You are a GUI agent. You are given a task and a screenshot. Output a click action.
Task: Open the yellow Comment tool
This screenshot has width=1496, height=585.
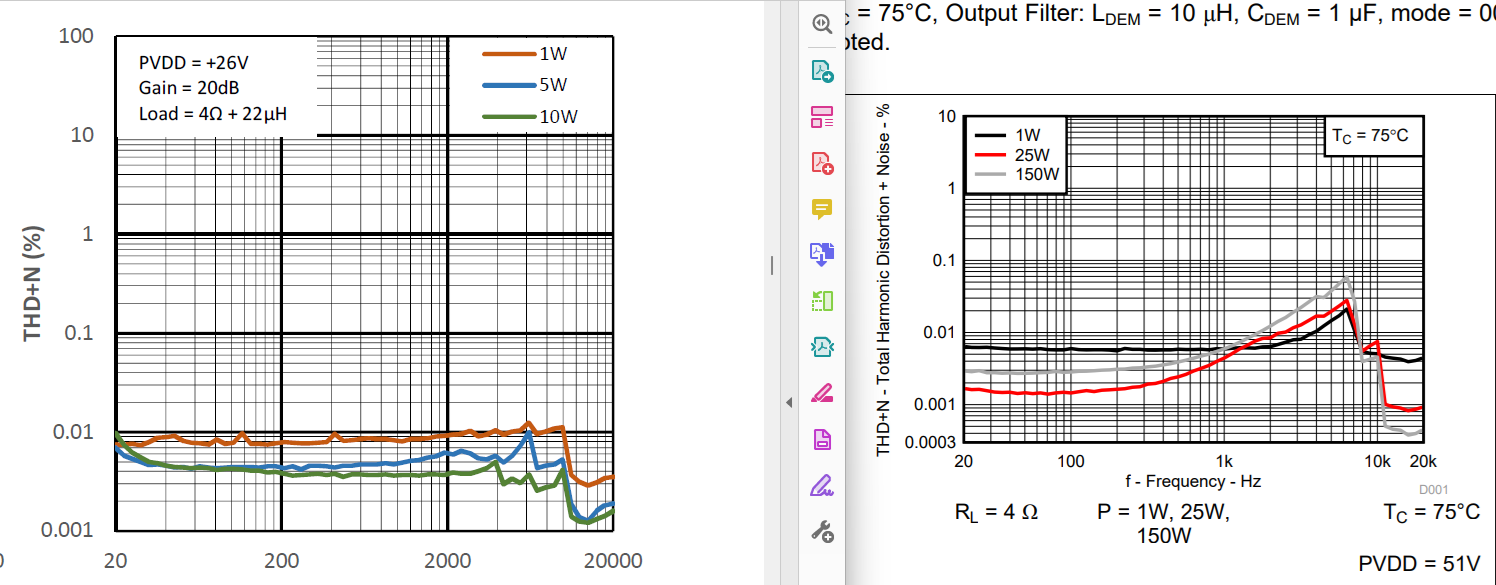(x=822, y=209)
